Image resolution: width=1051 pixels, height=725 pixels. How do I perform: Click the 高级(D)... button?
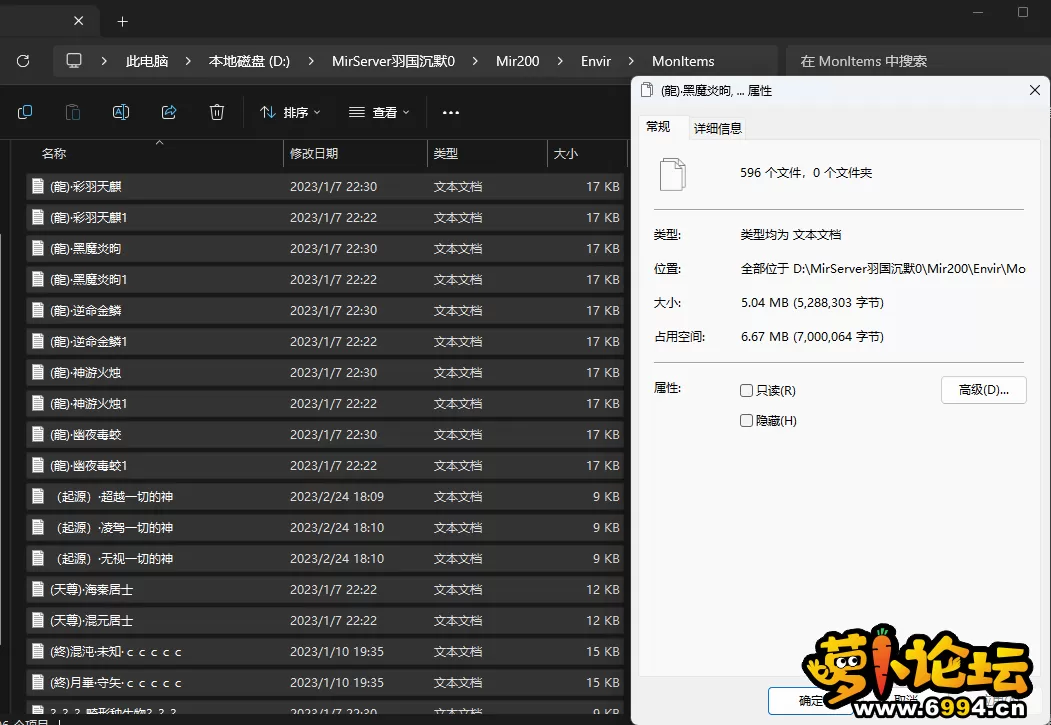click(983, 390)
